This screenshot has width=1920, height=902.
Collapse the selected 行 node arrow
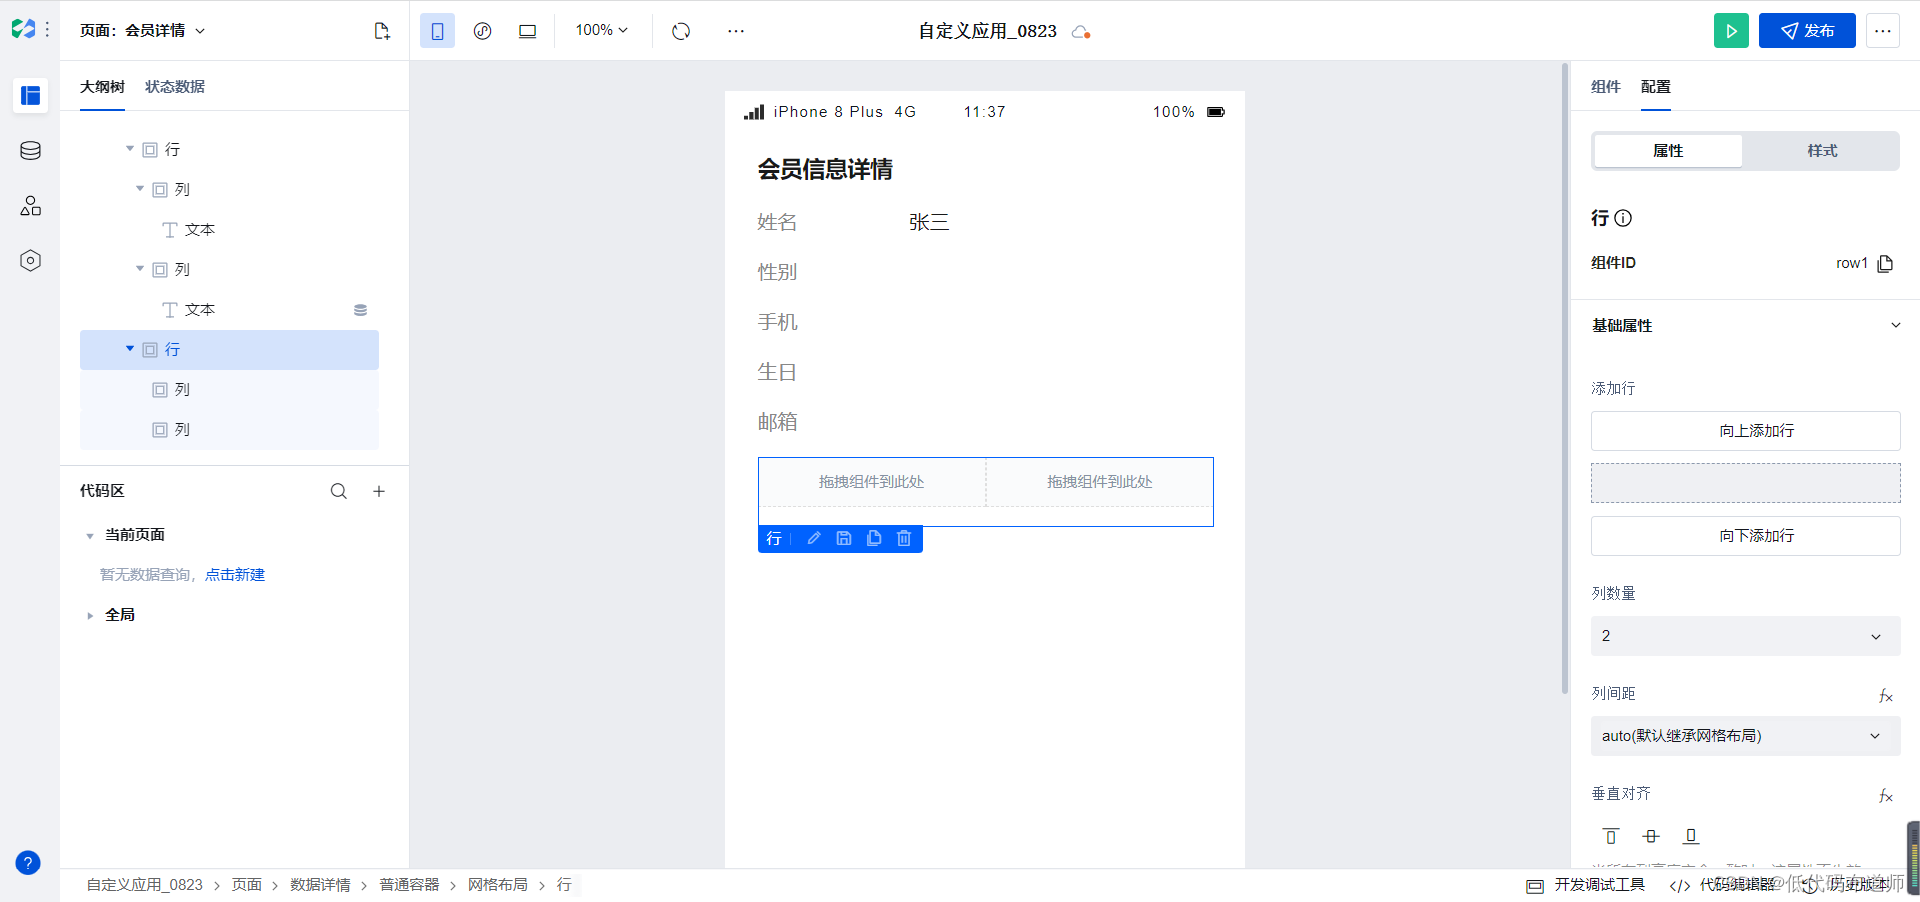(130, 349)
